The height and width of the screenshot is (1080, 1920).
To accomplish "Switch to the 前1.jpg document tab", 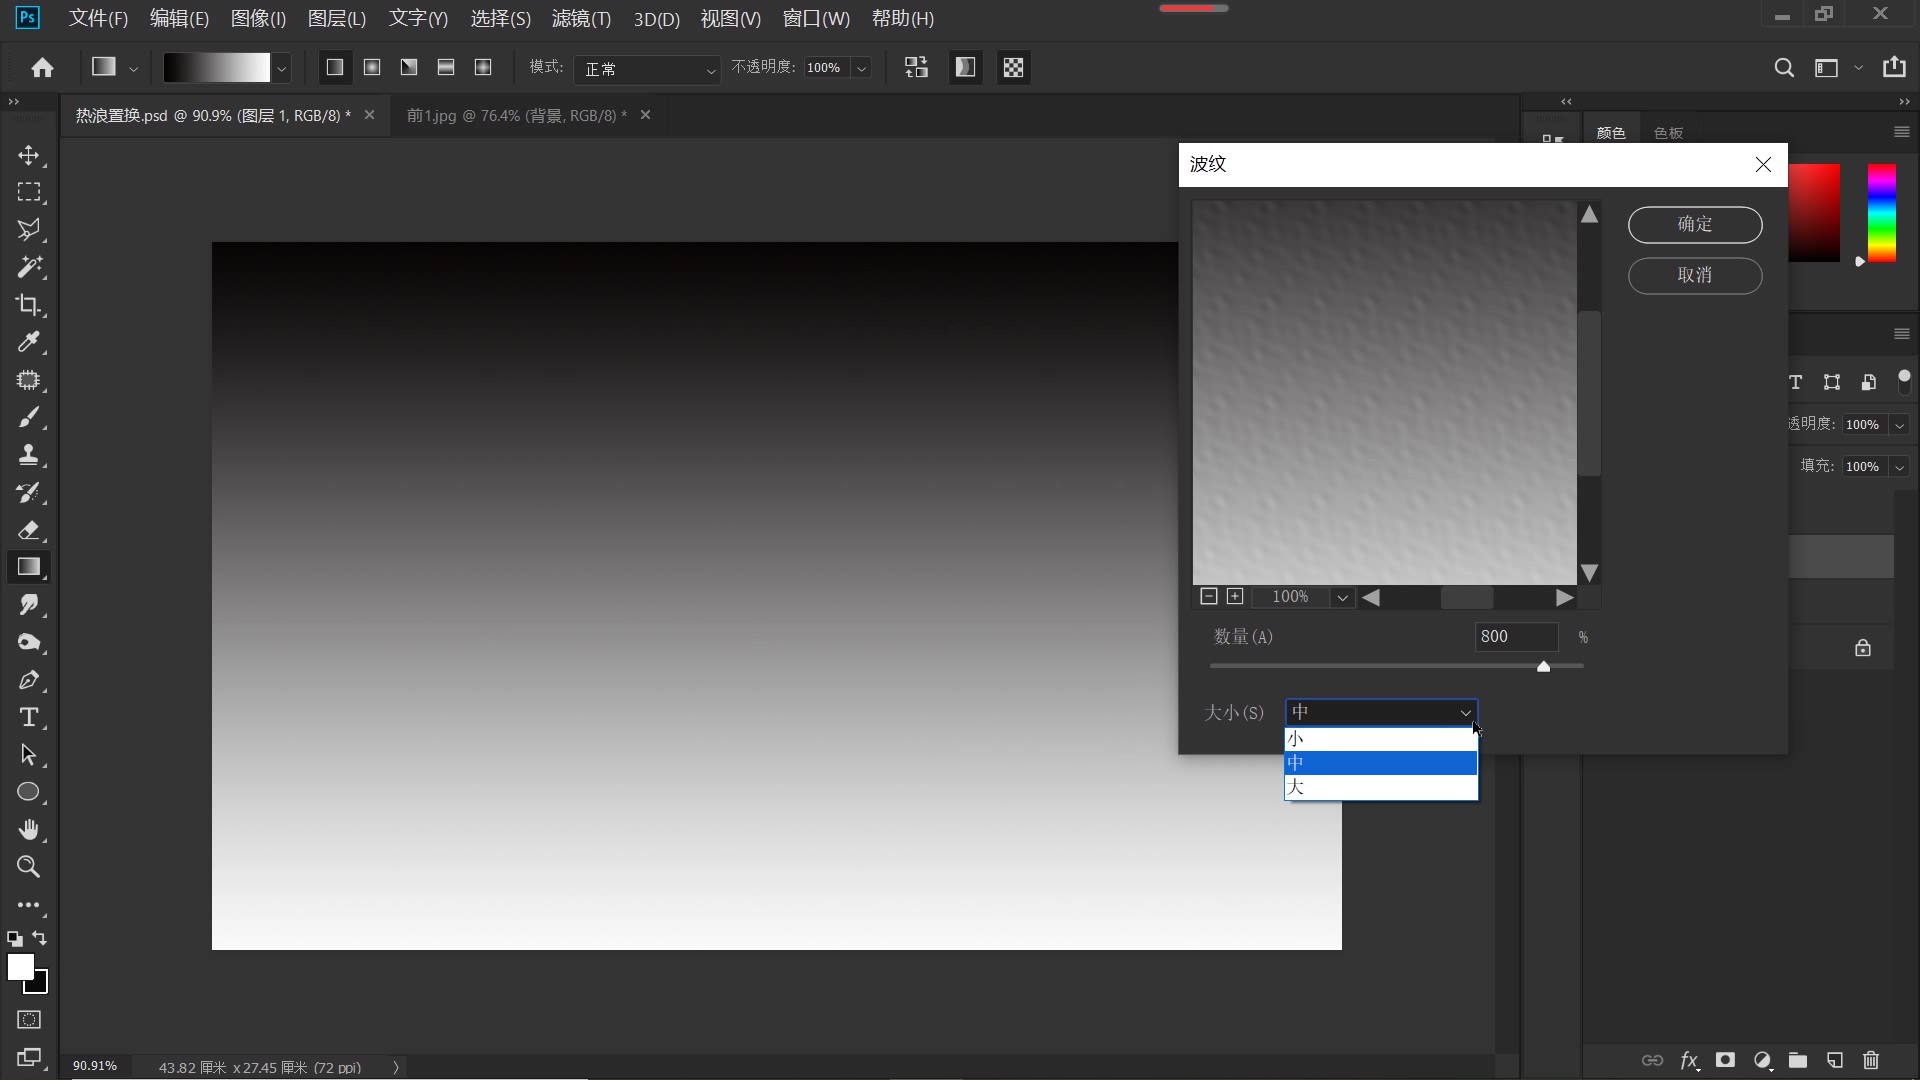I will 516,115.
